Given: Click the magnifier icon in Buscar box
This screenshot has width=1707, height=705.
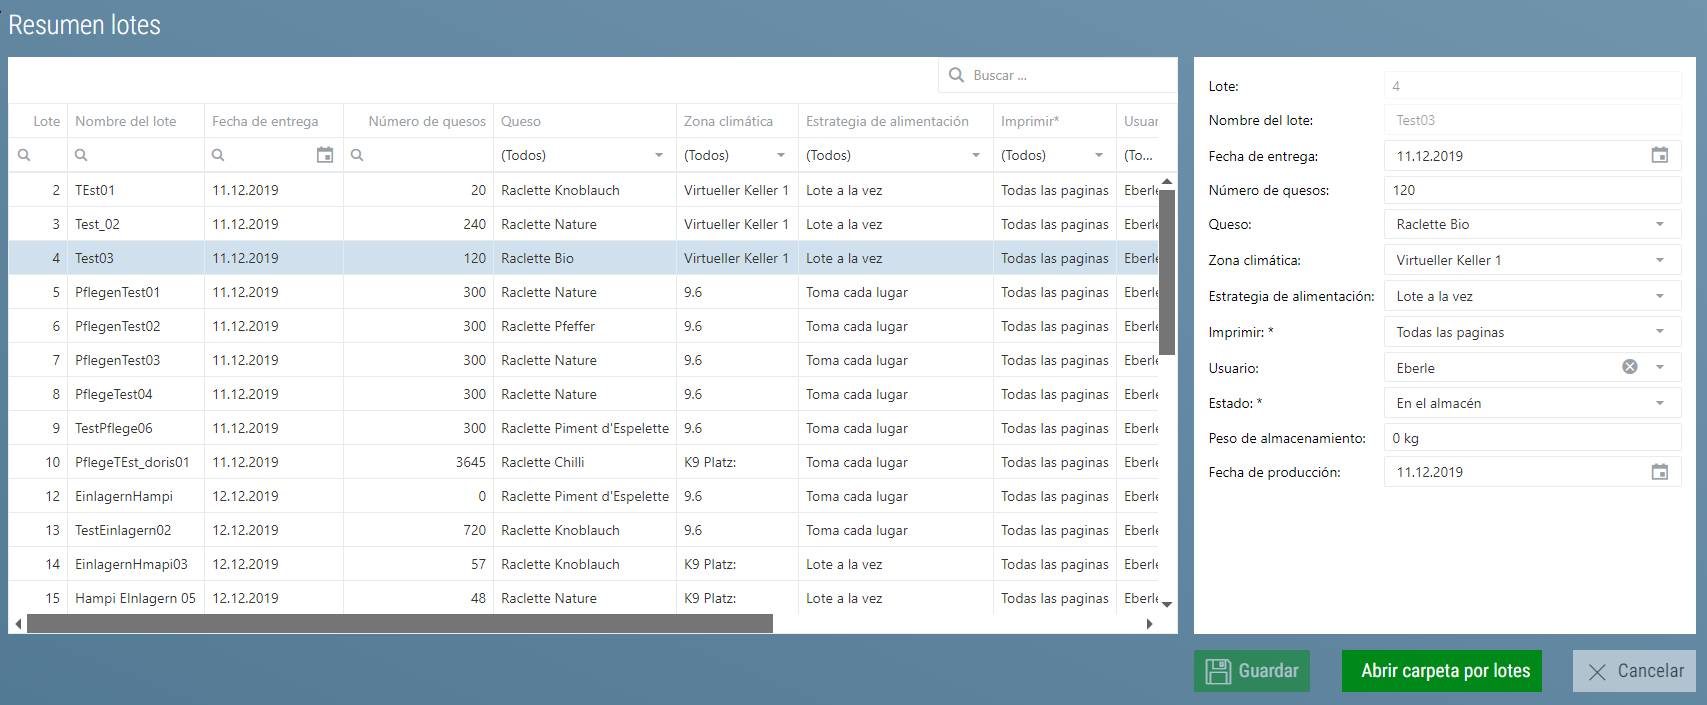Looking at the screenshot, I should (956, 75).
